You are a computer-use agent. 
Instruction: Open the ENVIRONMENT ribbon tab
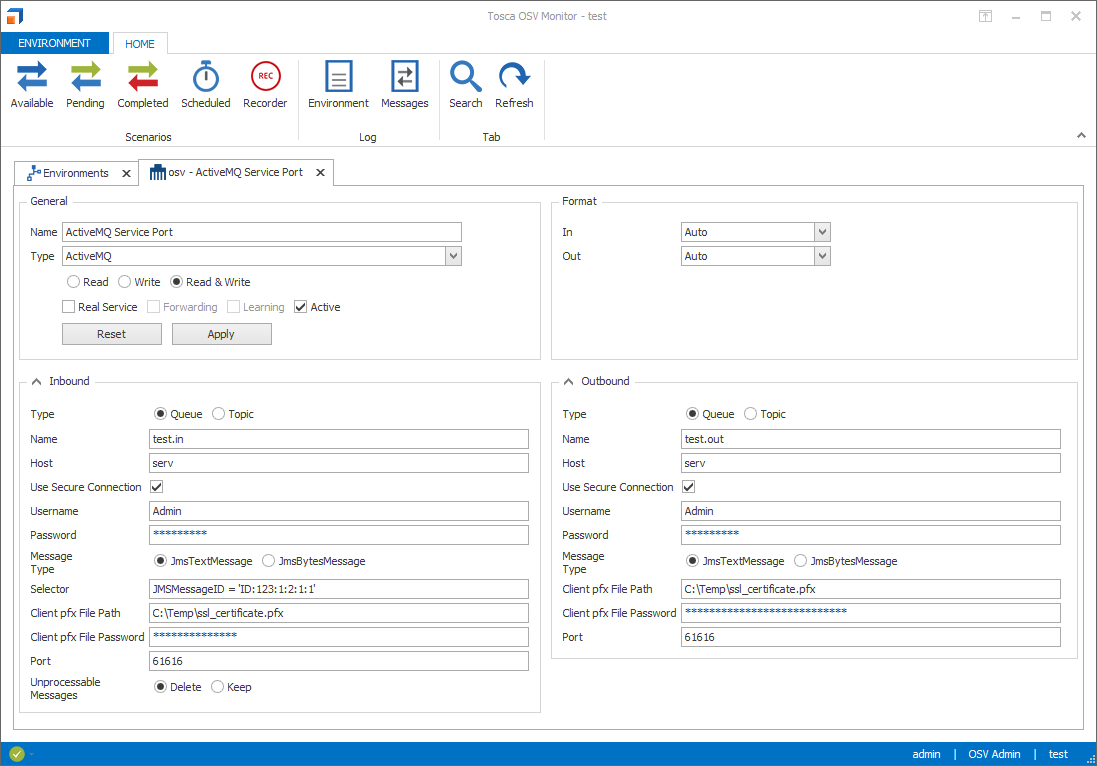point(54,43)
